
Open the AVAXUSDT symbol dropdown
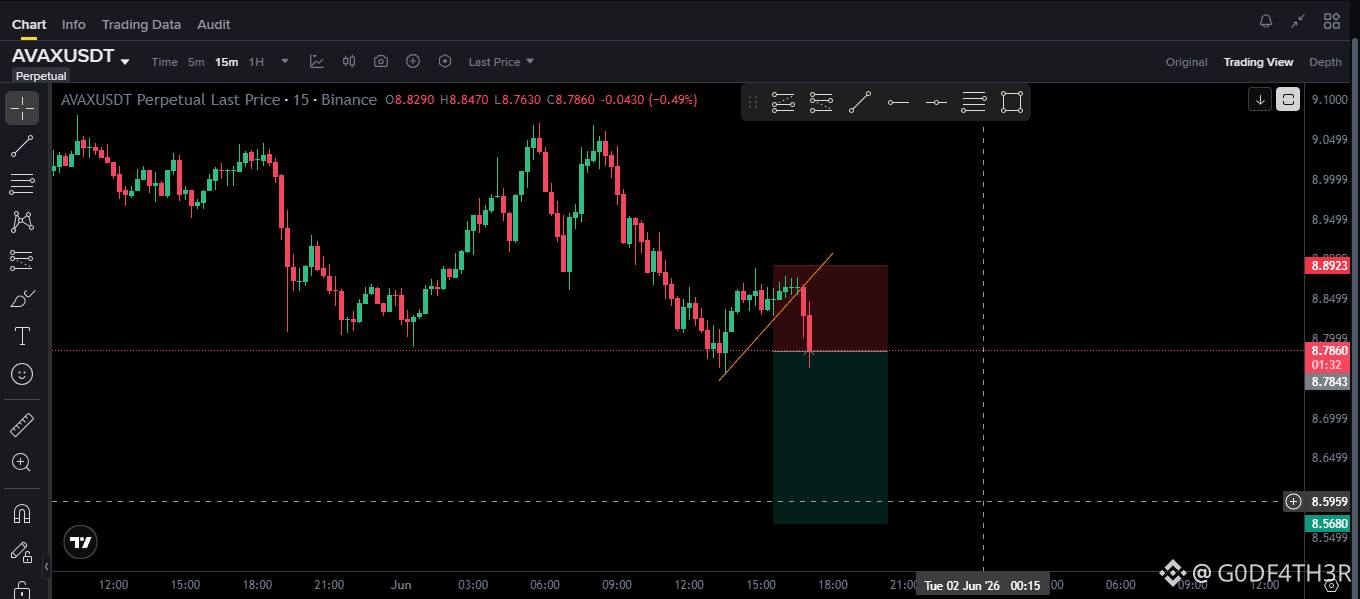pyautogui.click(x=72, y=57)
